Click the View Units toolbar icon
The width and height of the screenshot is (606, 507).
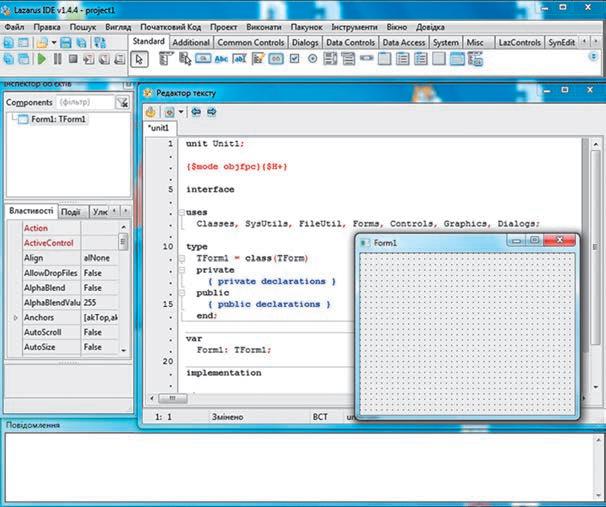click(x=8, y=59)
